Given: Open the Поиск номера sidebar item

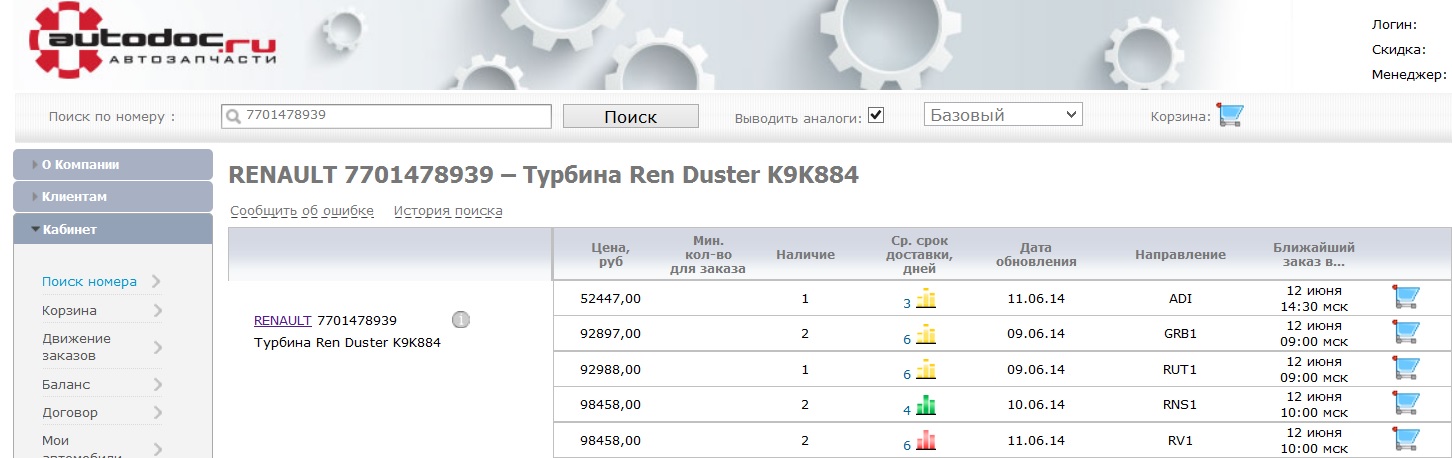Looking at the screenshot, I should [x=89, y=282].
